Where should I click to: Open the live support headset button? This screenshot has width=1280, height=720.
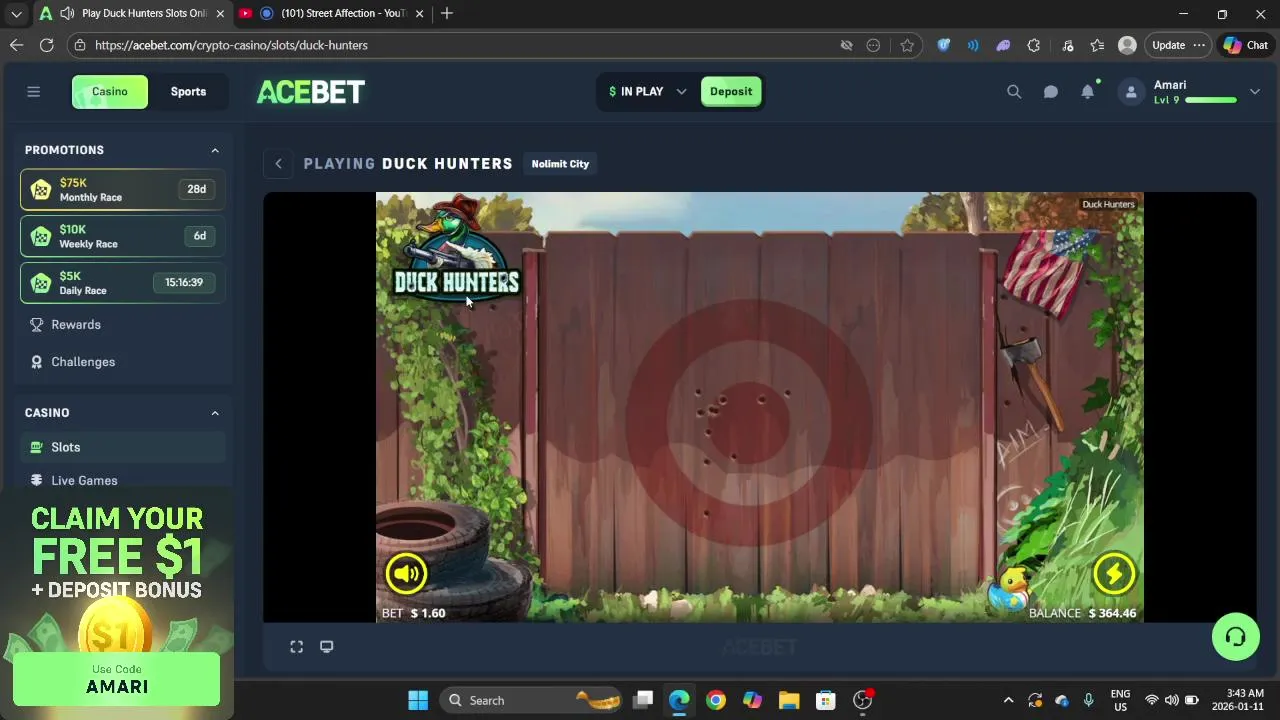pos(1235,637)
